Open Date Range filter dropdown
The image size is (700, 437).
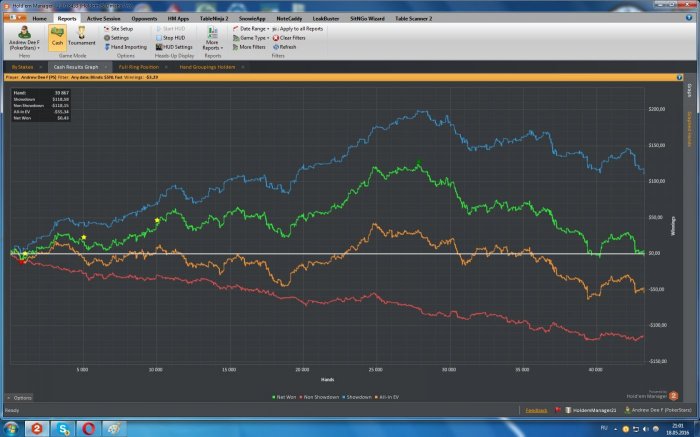[x=251, y=29]
